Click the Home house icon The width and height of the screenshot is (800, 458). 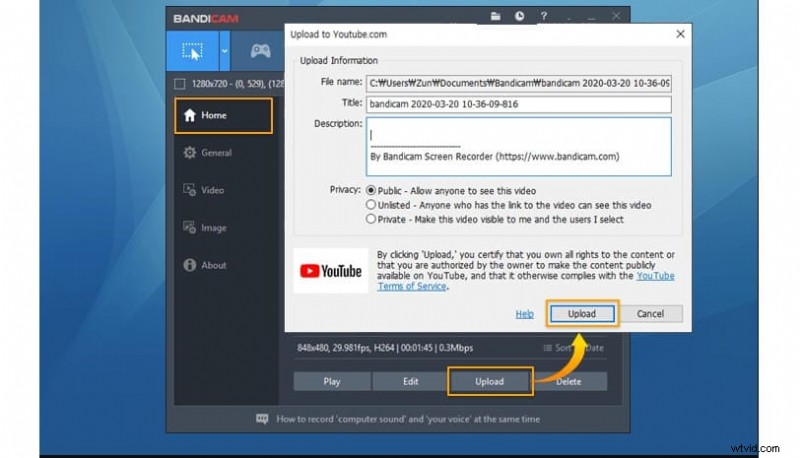pyautogui.click(x=189, y=115)
